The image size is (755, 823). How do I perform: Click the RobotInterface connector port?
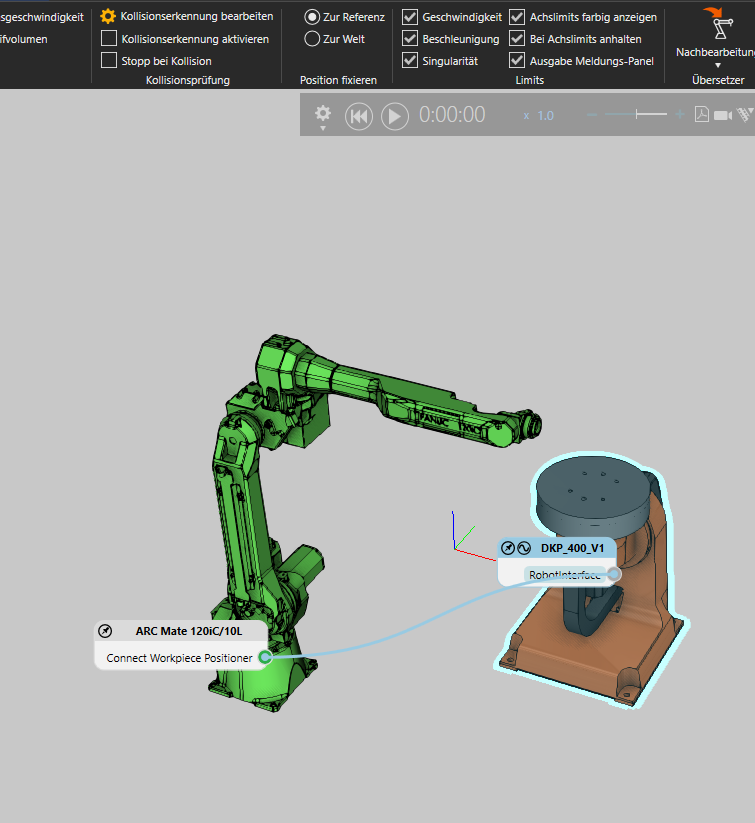click(x=613, y=574)
